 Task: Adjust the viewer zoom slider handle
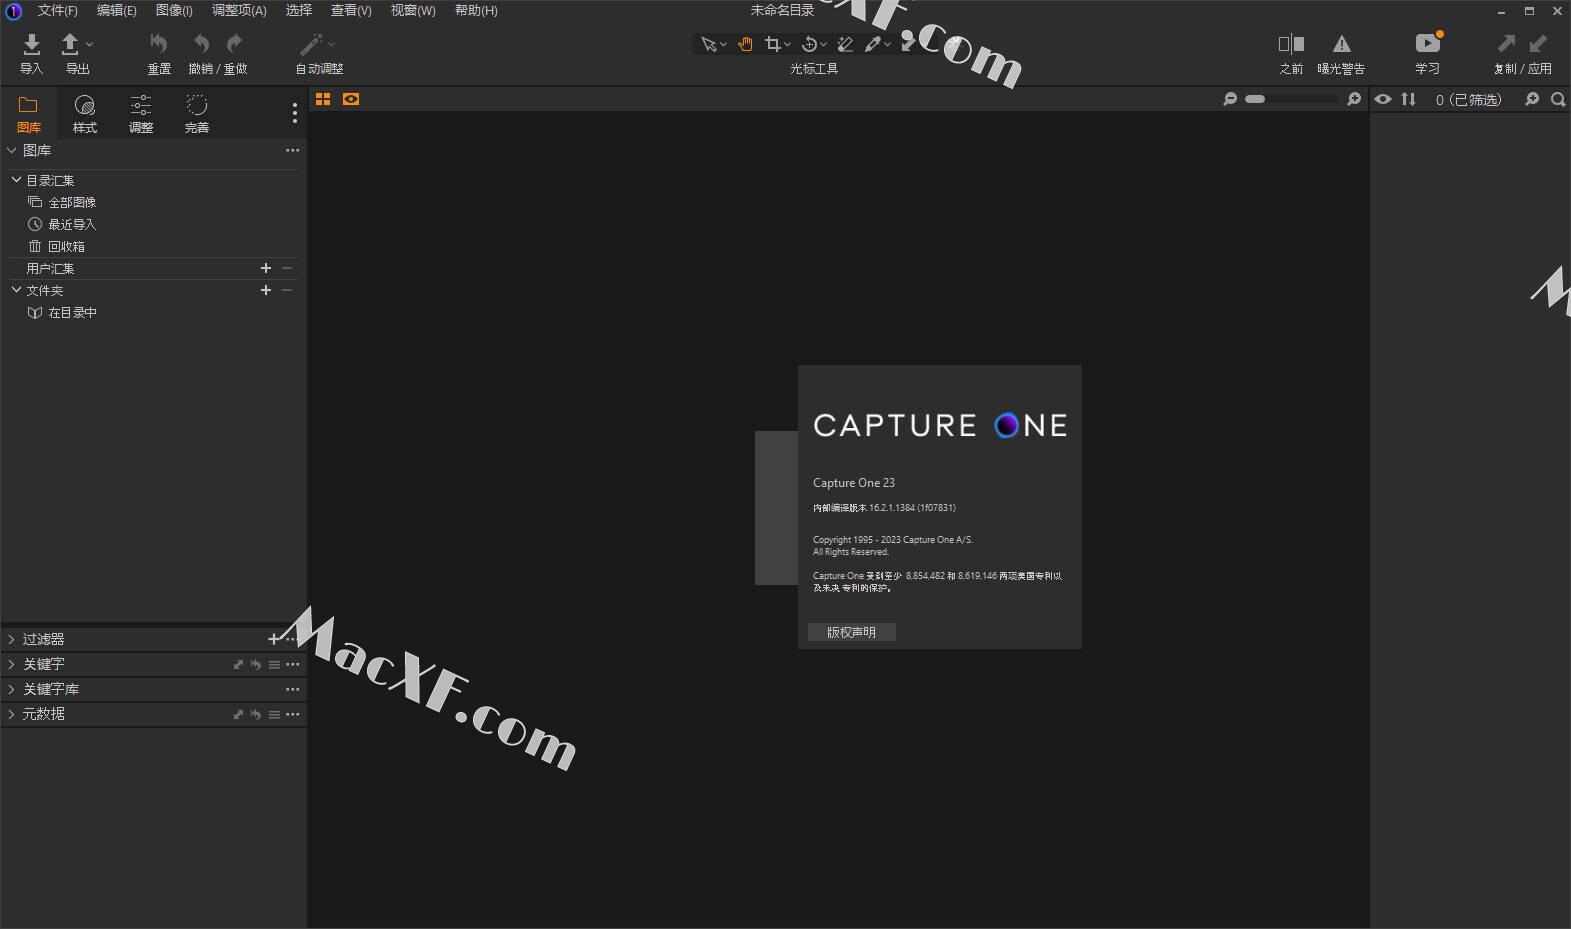1255,99
